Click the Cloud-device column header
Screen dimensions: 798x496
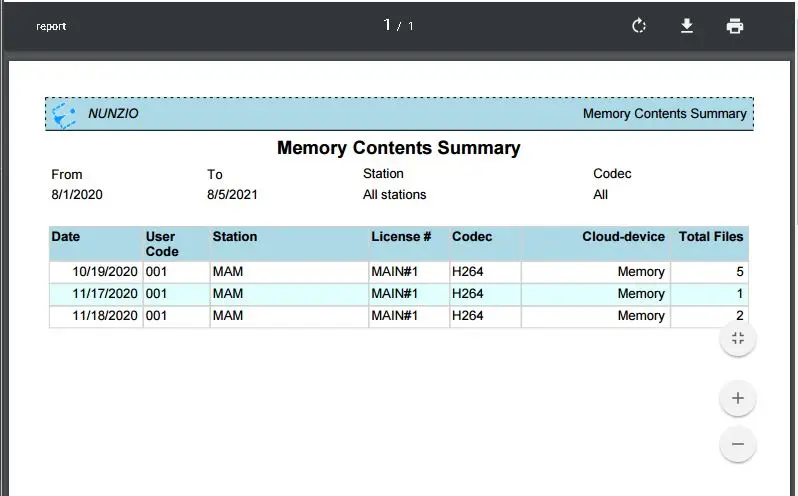pos(623,237)
